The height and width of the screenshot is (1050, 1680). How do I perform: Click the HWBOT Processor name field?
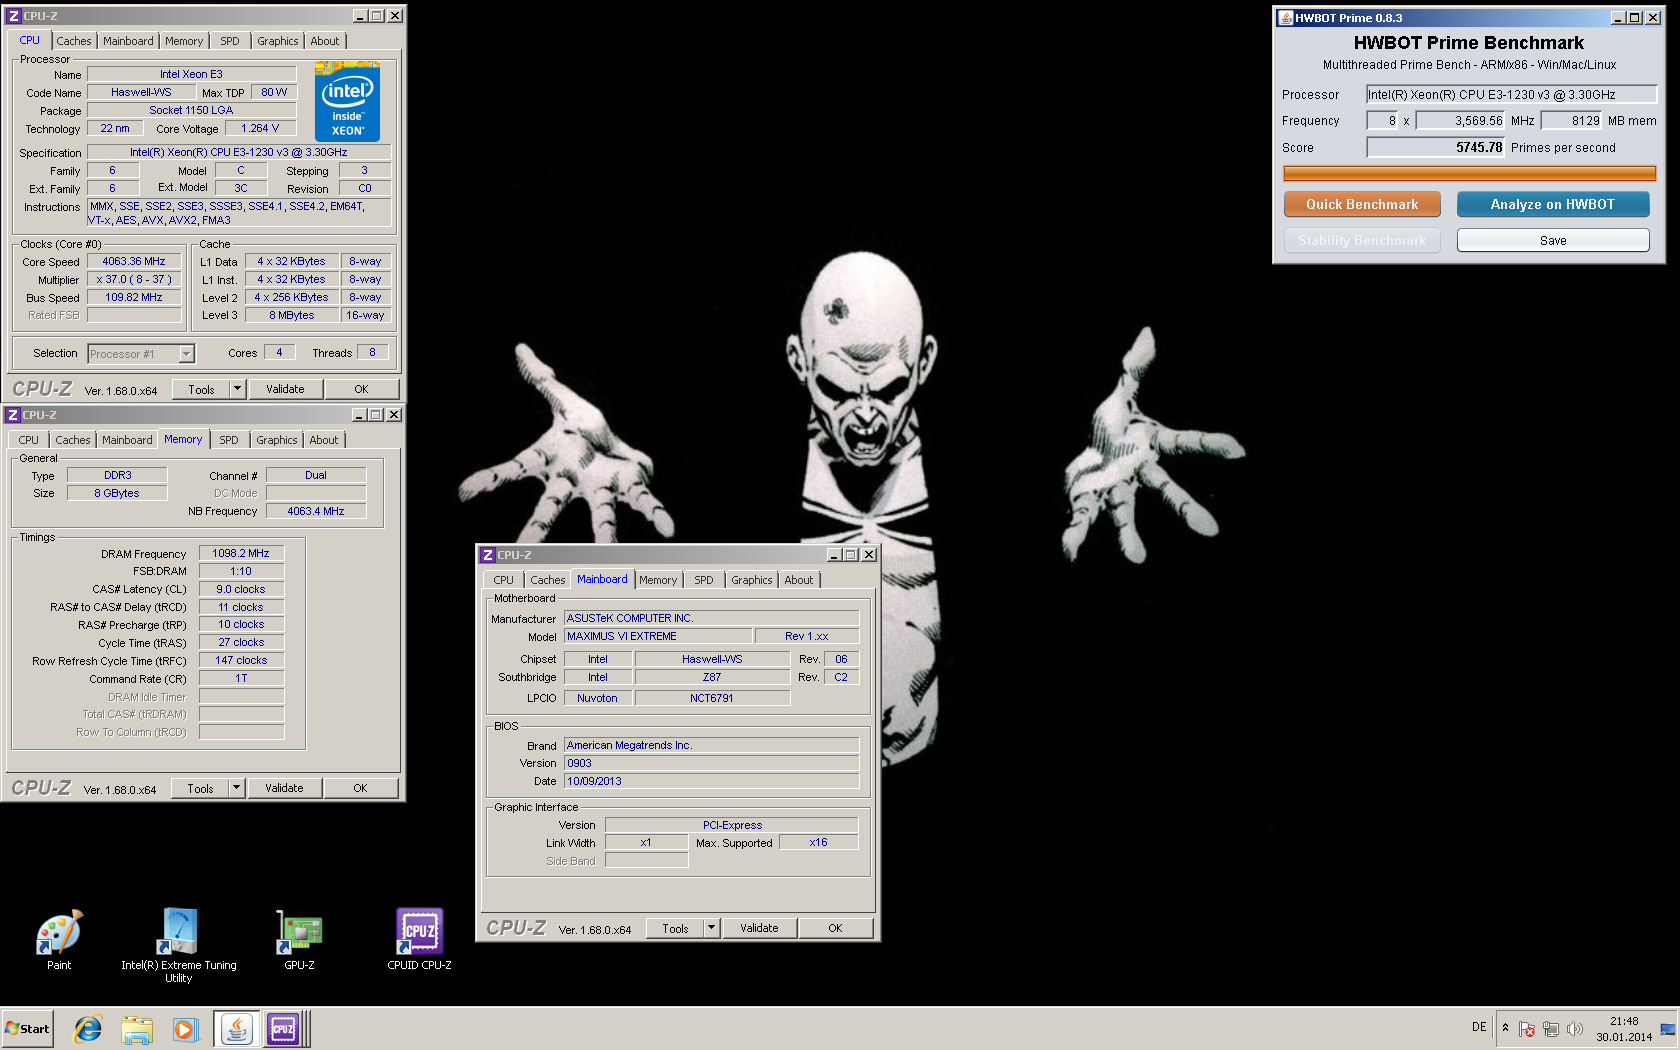click(x=1512, y=94)
